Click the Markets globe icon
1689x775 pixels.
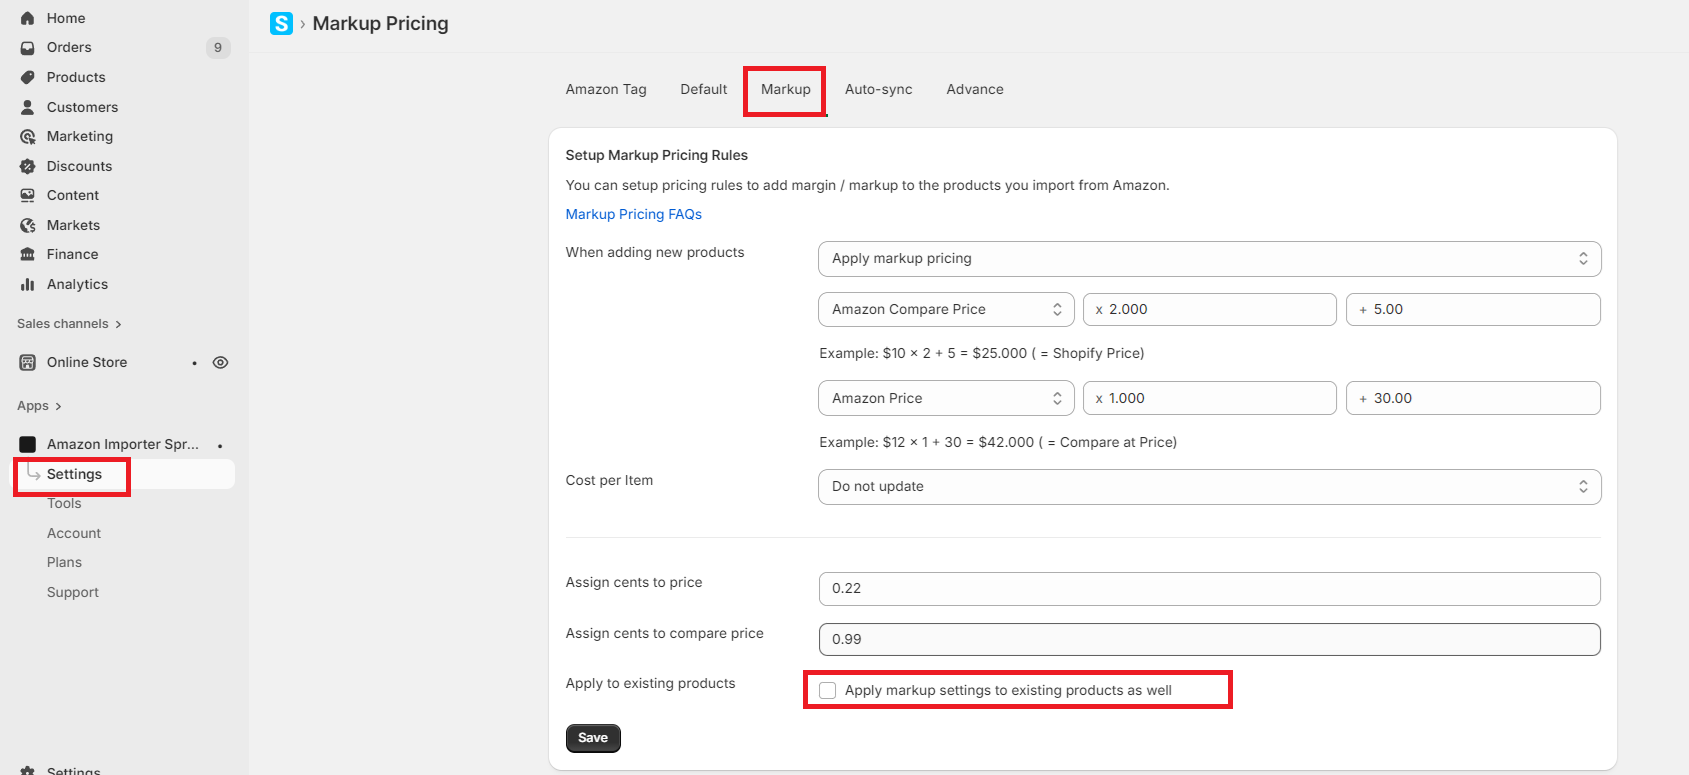(28, 225)
